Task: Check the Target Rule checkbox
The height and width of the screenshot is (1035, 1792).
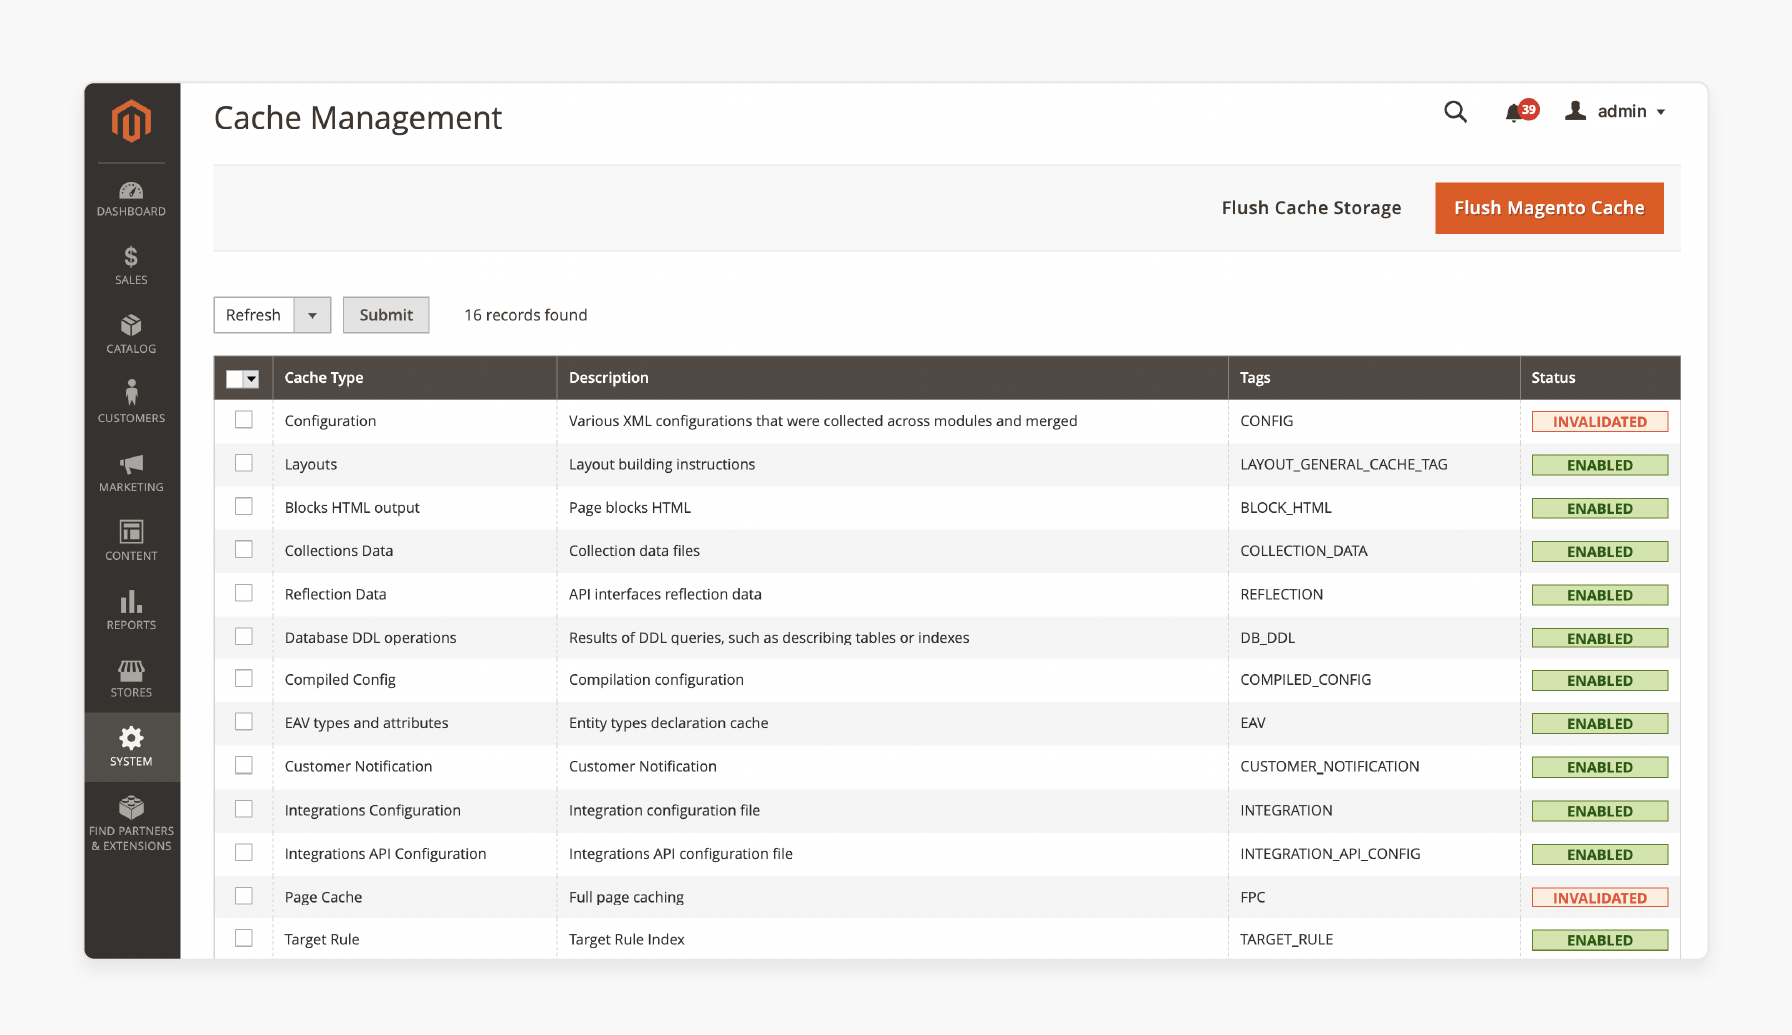Action: (244, 938)
